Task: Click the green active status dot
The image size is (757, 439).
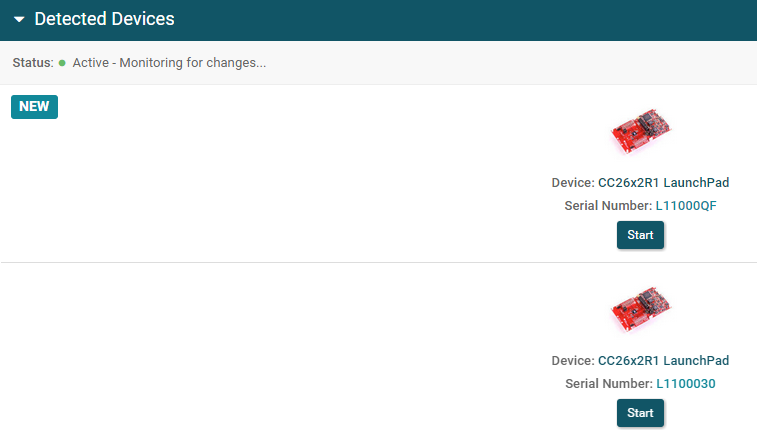Action: pos(62,63)
